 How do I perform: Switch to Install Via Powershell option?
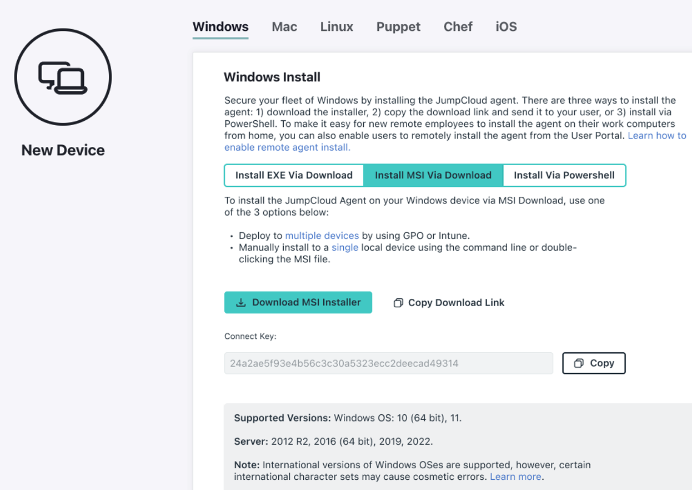[x=564, y=175]
